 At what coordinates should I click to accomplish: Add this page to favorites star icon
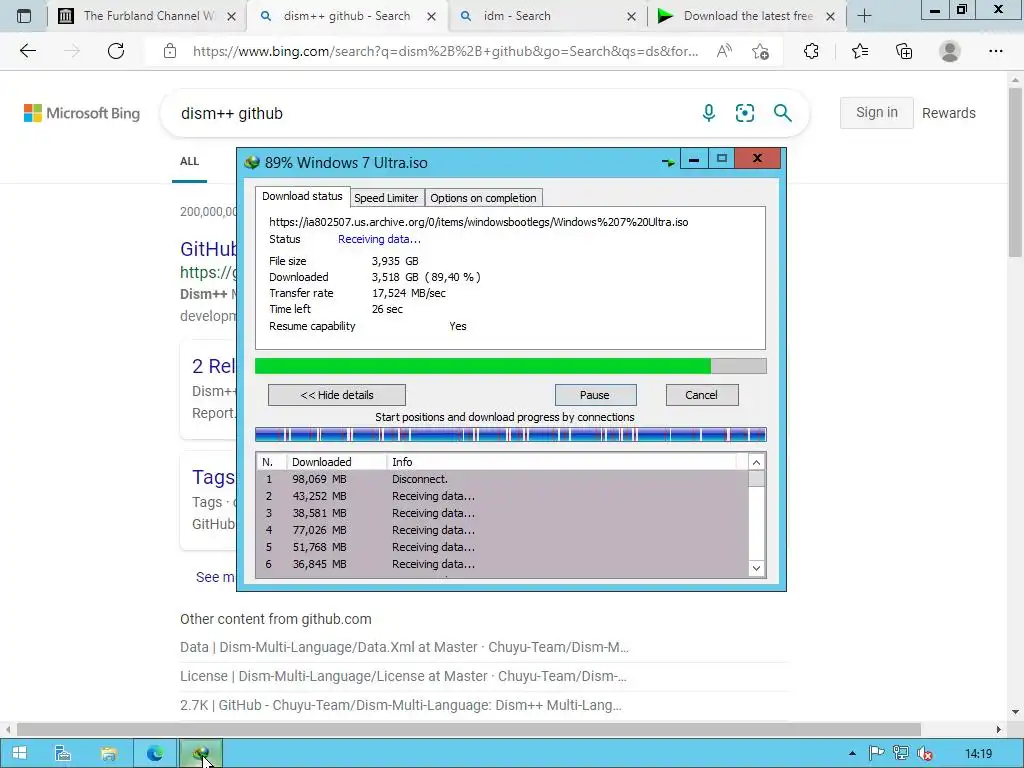coord(760,51)
